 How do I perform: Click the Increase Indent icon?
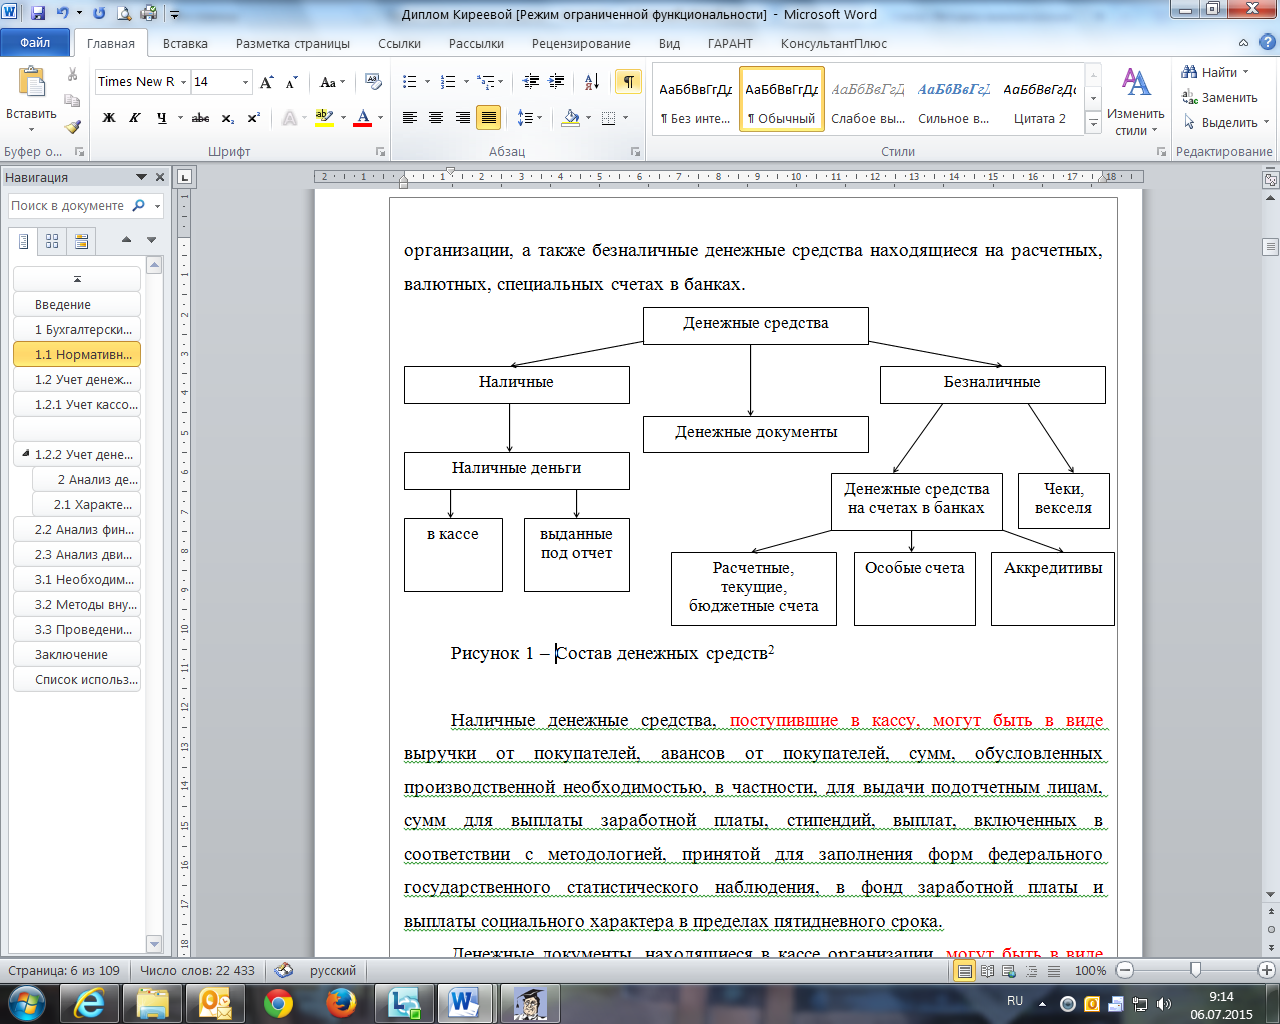556,82
